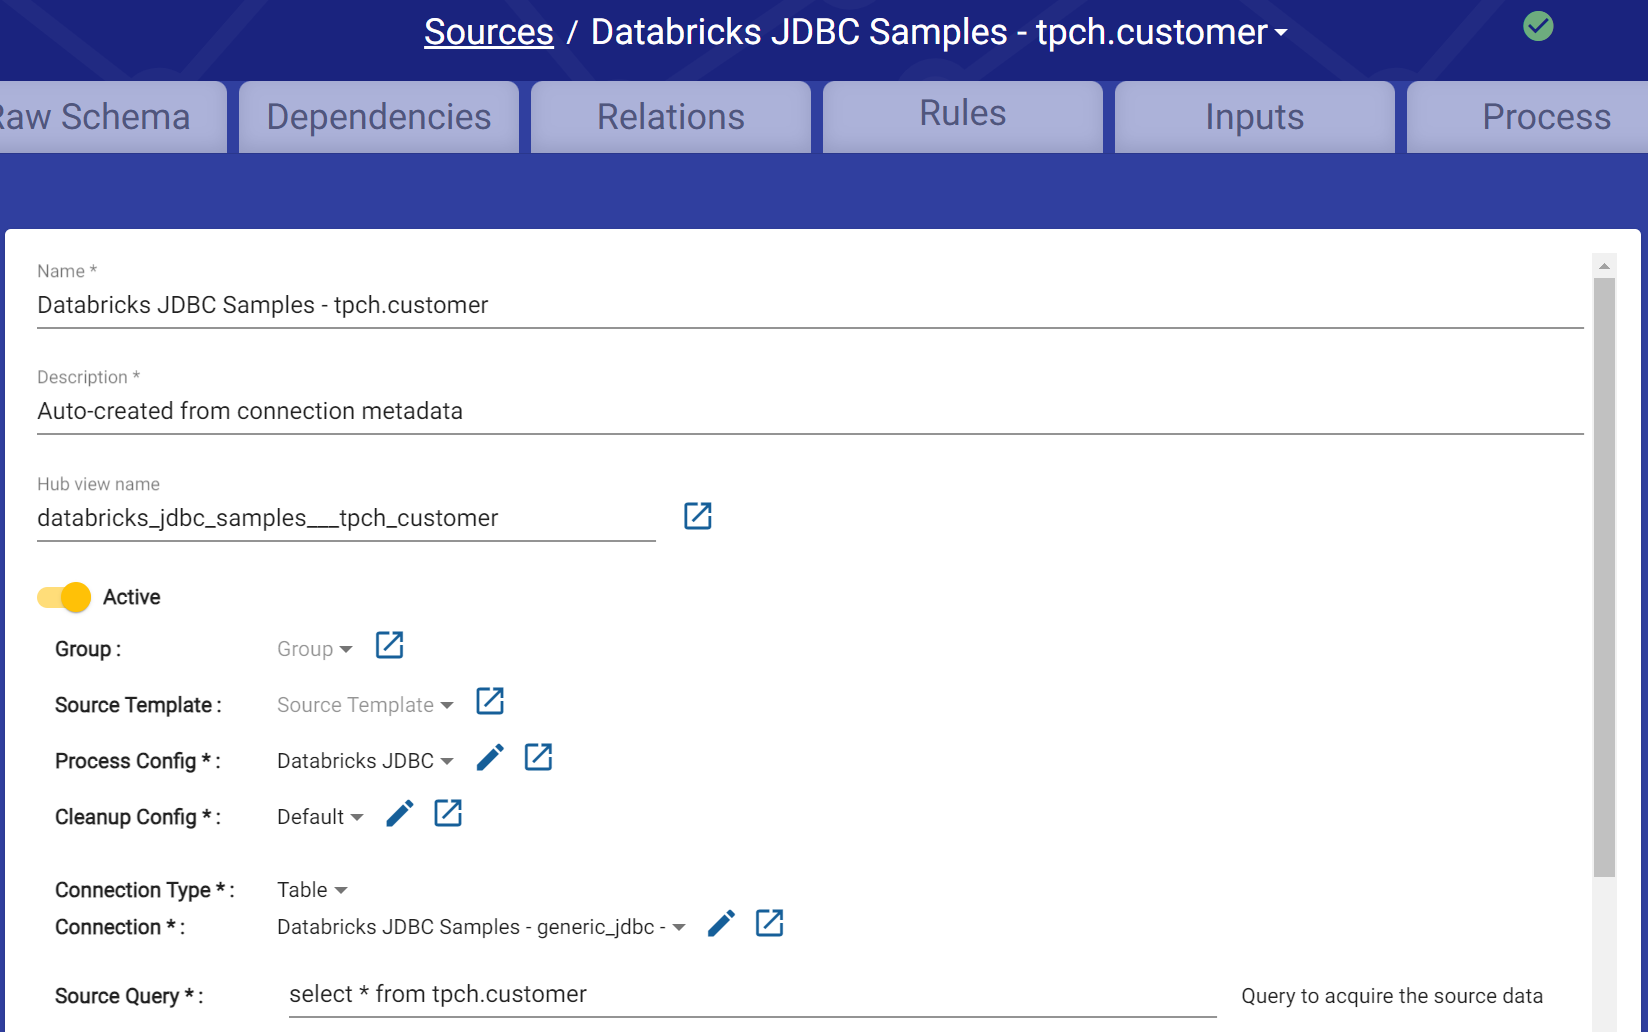
Task: Switch to the Relations tab
Action: click(671, 117)
